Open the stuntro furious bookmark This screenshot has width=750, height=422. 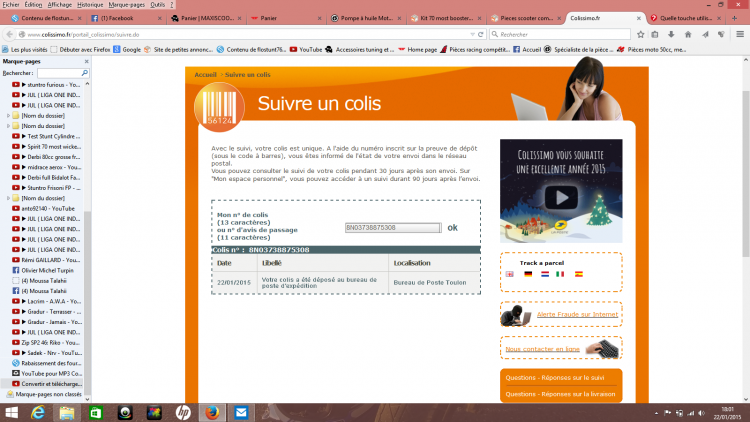[47, 85]
